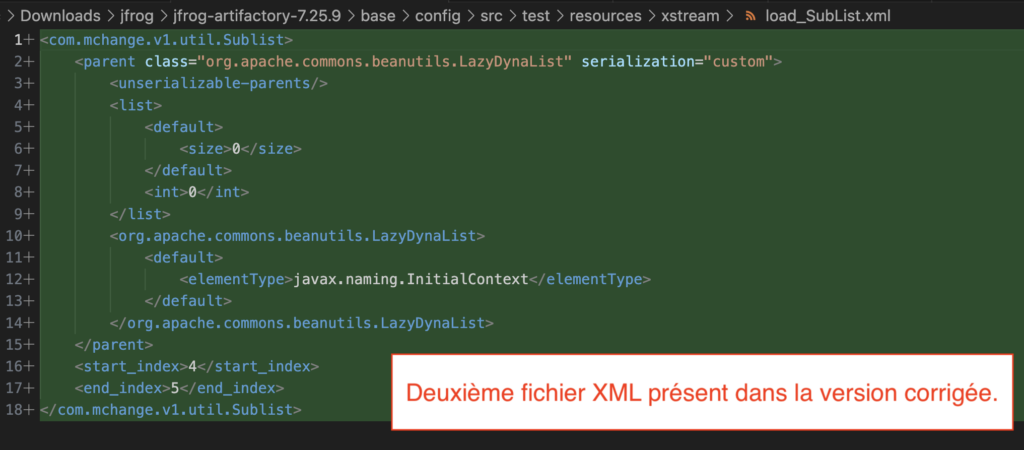Open the resources breadcrumb segment
This screenshot has width=1024, height=450.
[605, 16]
